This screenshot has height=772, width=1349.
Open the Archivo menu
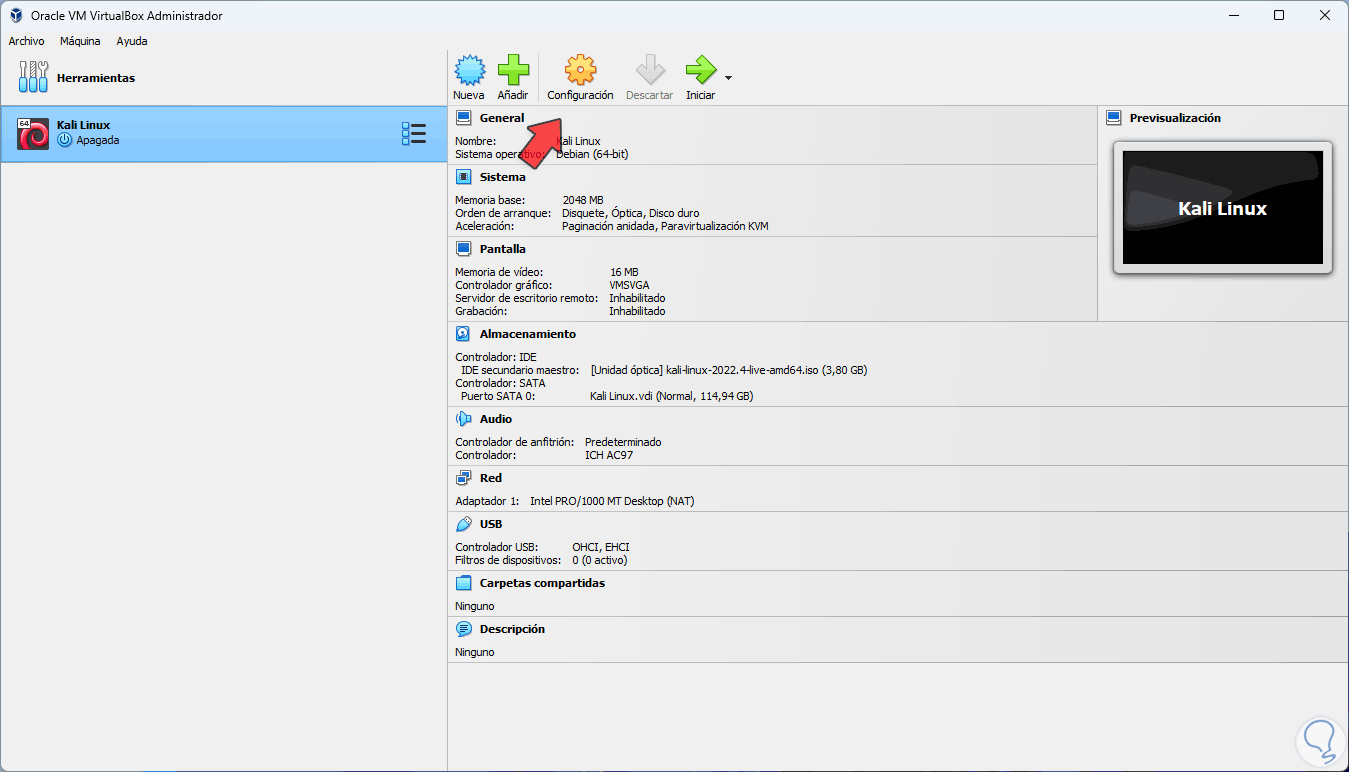click(x=26, y=41)
